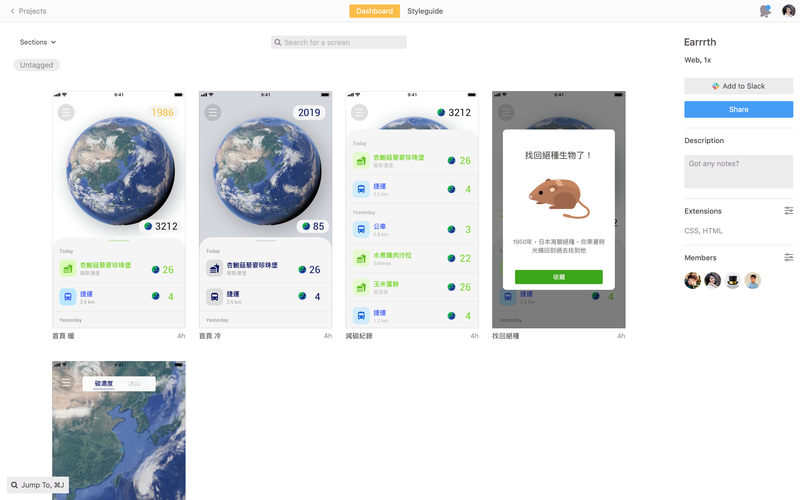
Task: Click the Jump To button
Action: coord(38,485)
